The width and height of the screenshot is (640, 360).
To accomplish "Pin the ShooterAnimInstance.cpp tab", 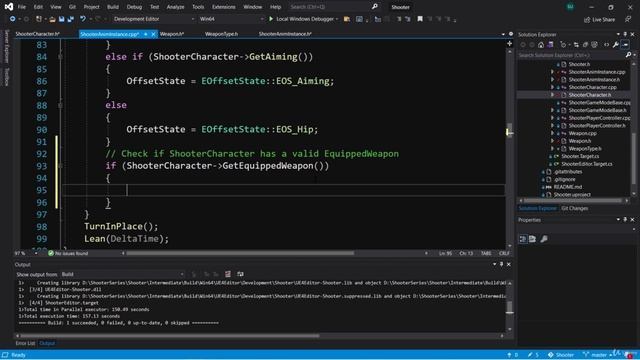I will [146, 34].
